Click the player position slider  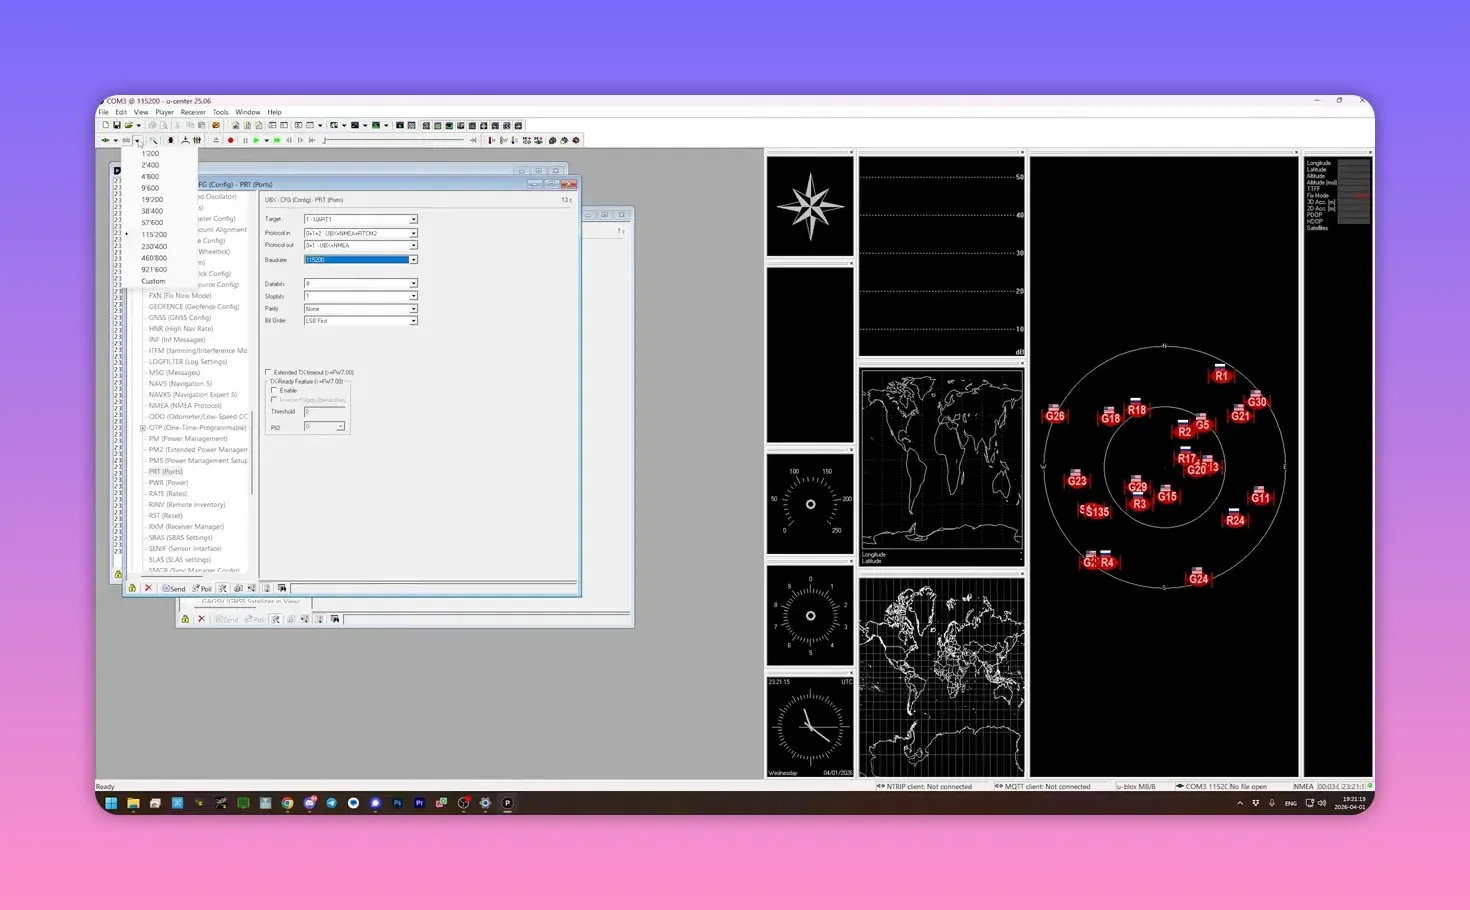(x=395, y=141)
